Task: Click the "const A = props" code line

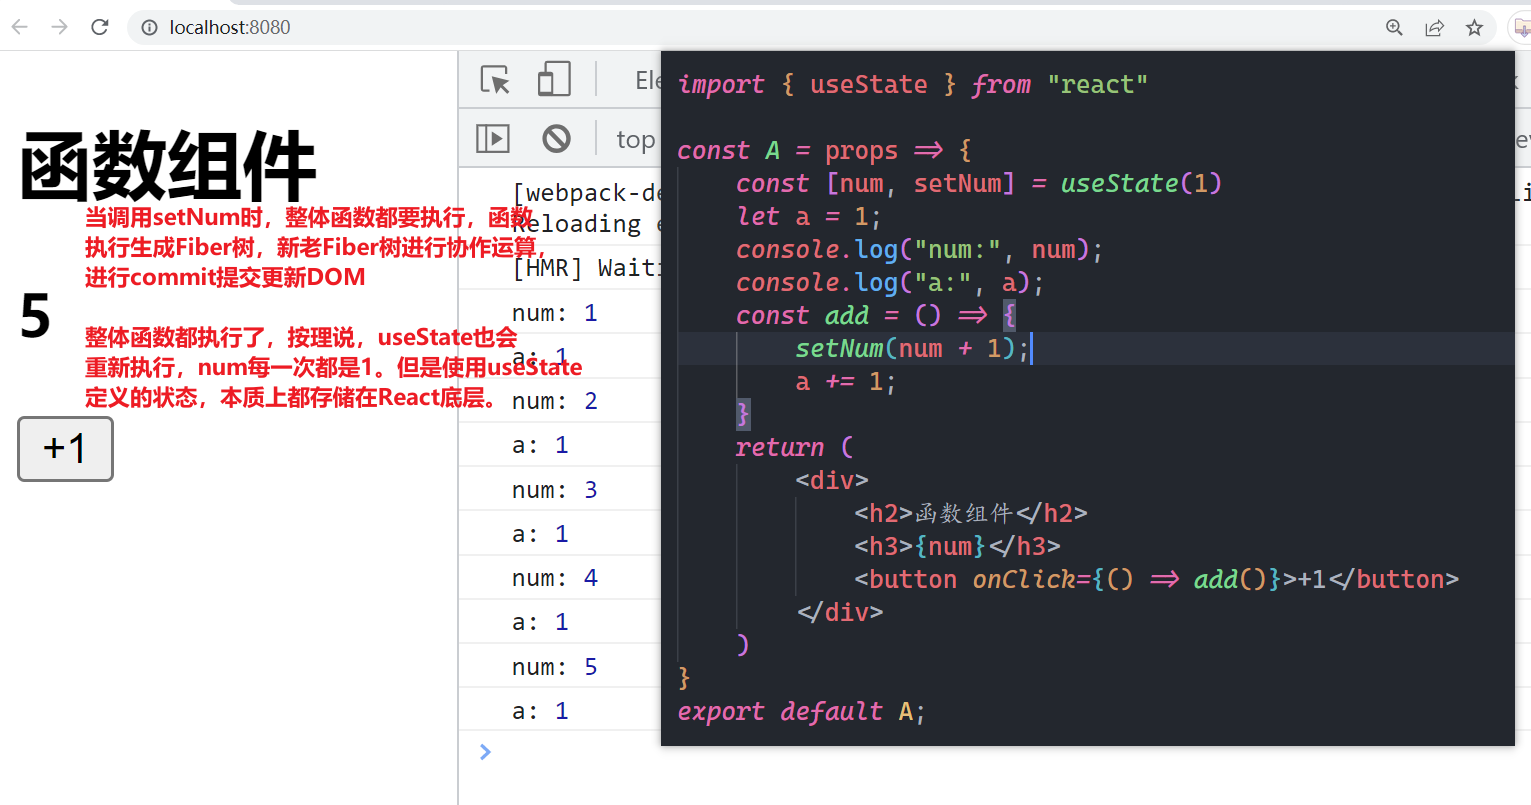Action: click(x=824, y=150)
